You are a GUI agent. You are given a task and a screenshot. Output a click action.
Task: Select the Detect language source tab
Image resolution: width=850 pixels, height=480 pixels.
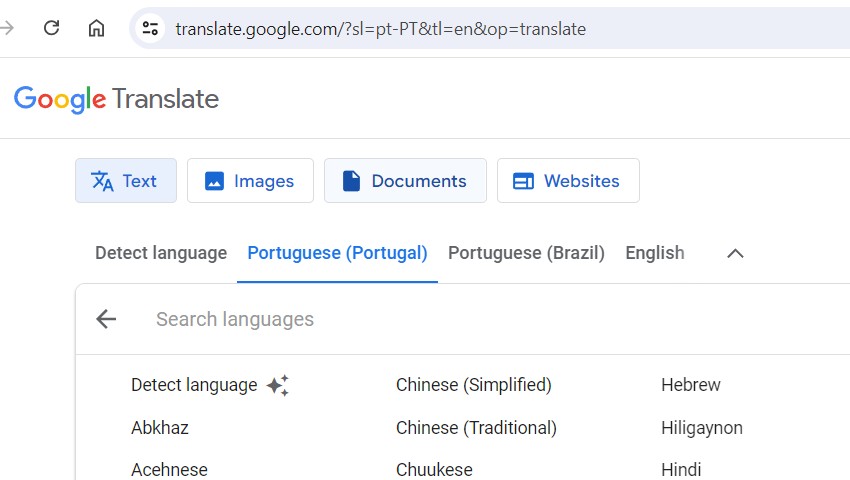[161, 253]
